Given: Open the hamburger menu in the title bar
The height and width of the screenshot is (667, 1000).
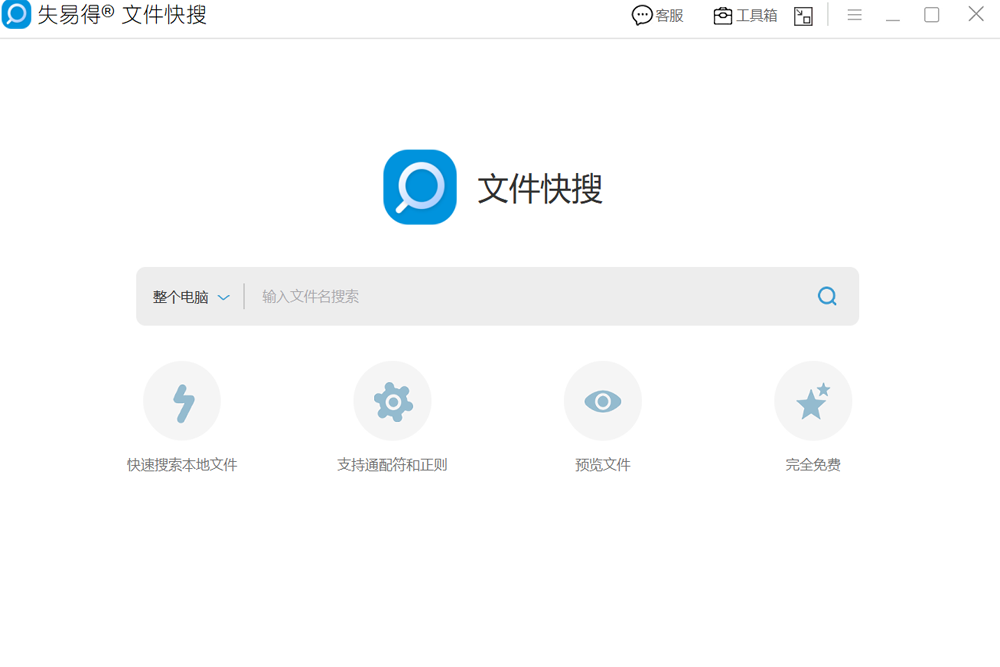Looking at the screenshot, I should (854, 15).
